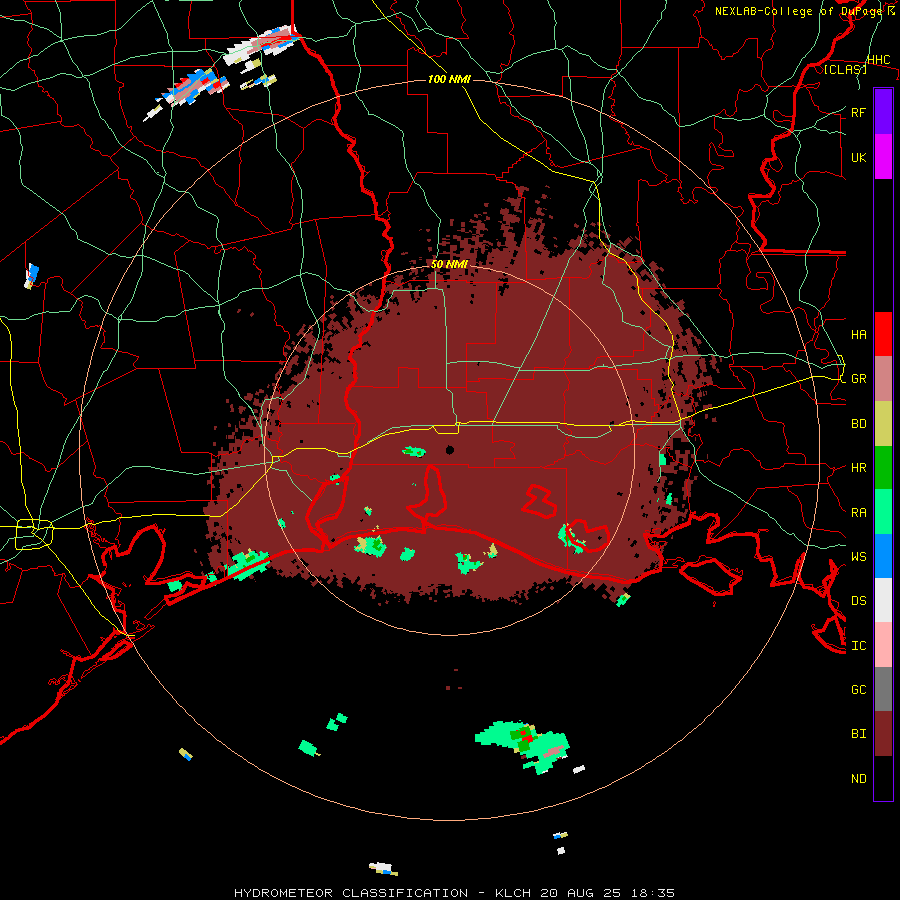Click the "[CLAS]" units label
The image size is (900, 900).
(845, 69)
